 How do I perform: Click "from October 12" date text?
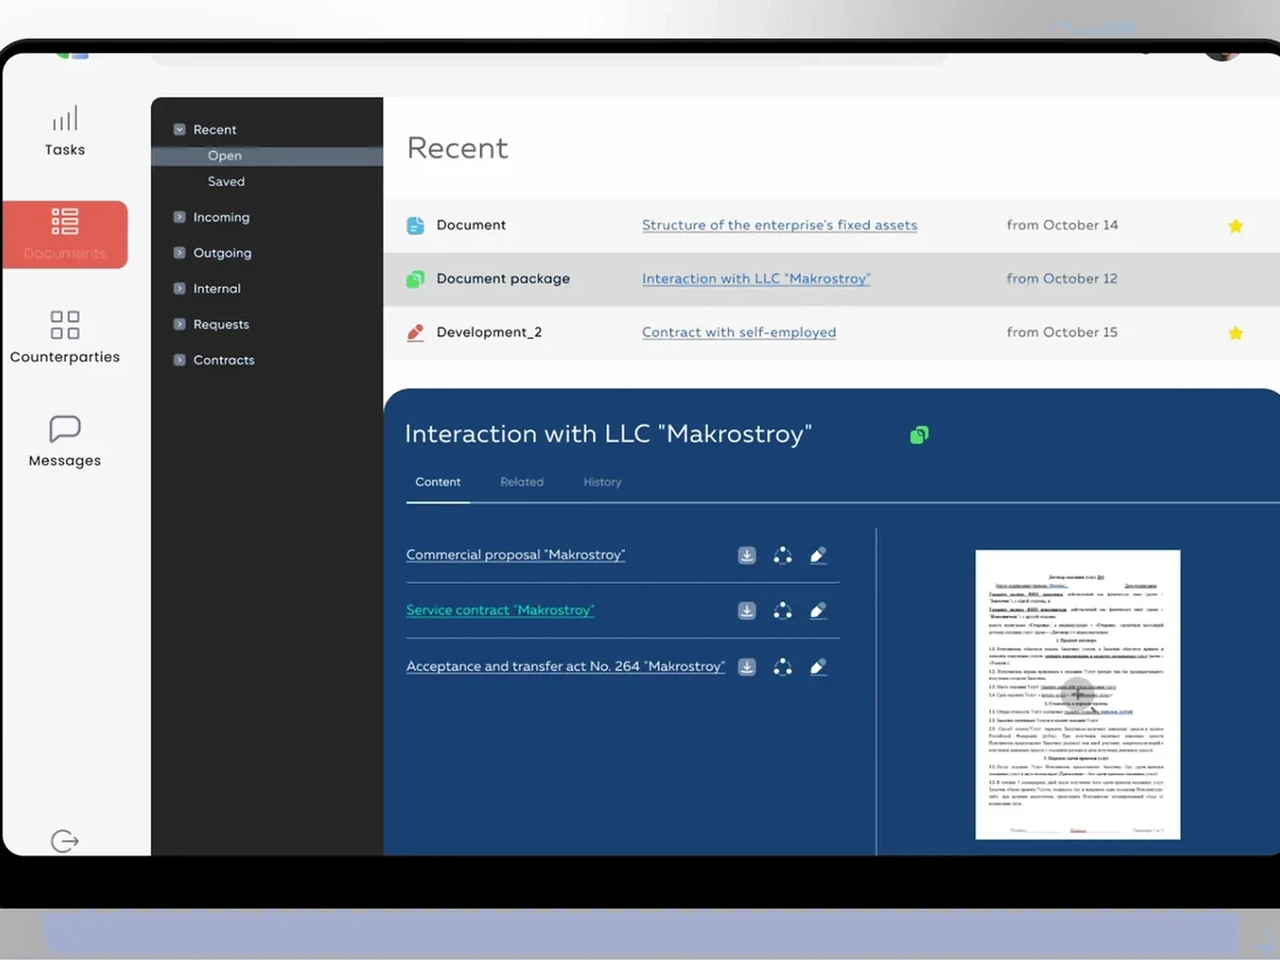coord(1062,279)
